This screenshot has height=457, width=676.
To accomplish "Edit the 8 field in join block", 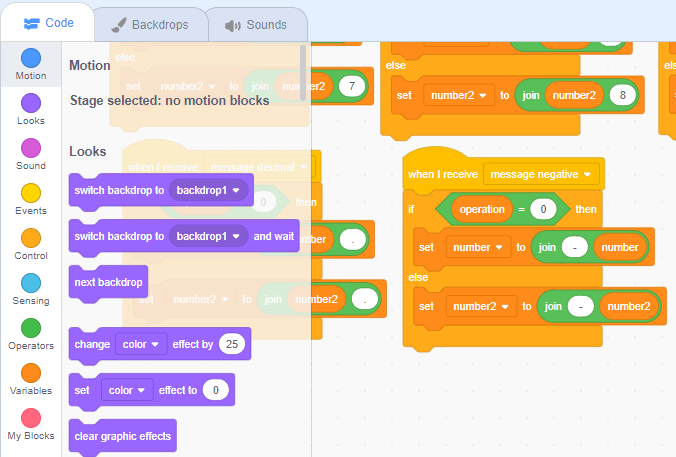I will tap(623, 95).
